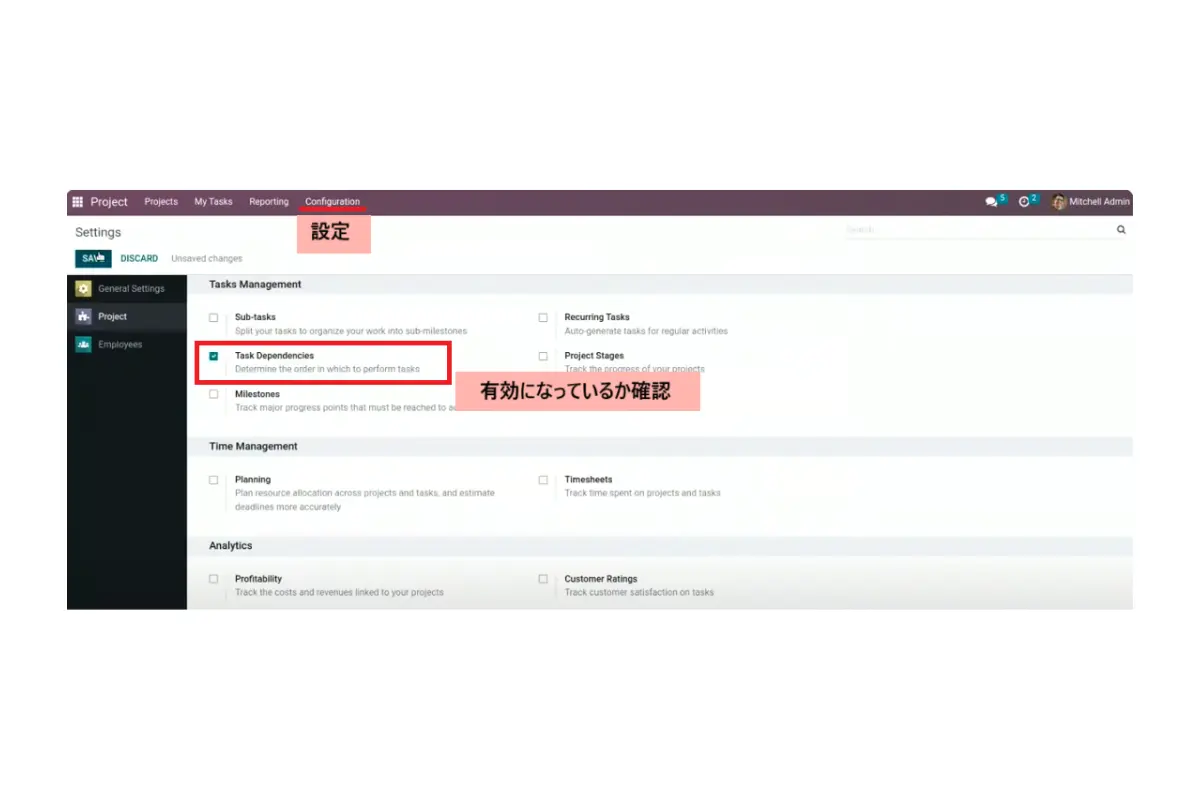Click the 'Unsaved changes' status text
This screenshot has height=800, width=1200.
[x=206, y=258]
